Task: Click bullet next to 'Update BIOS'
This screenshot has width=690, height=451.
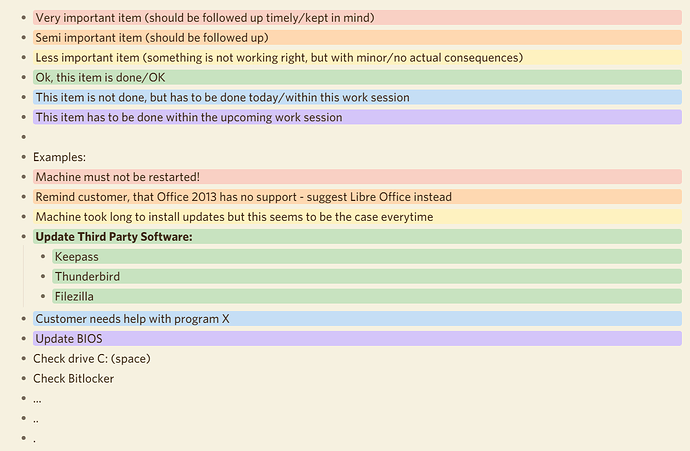Action: point(24,338)
